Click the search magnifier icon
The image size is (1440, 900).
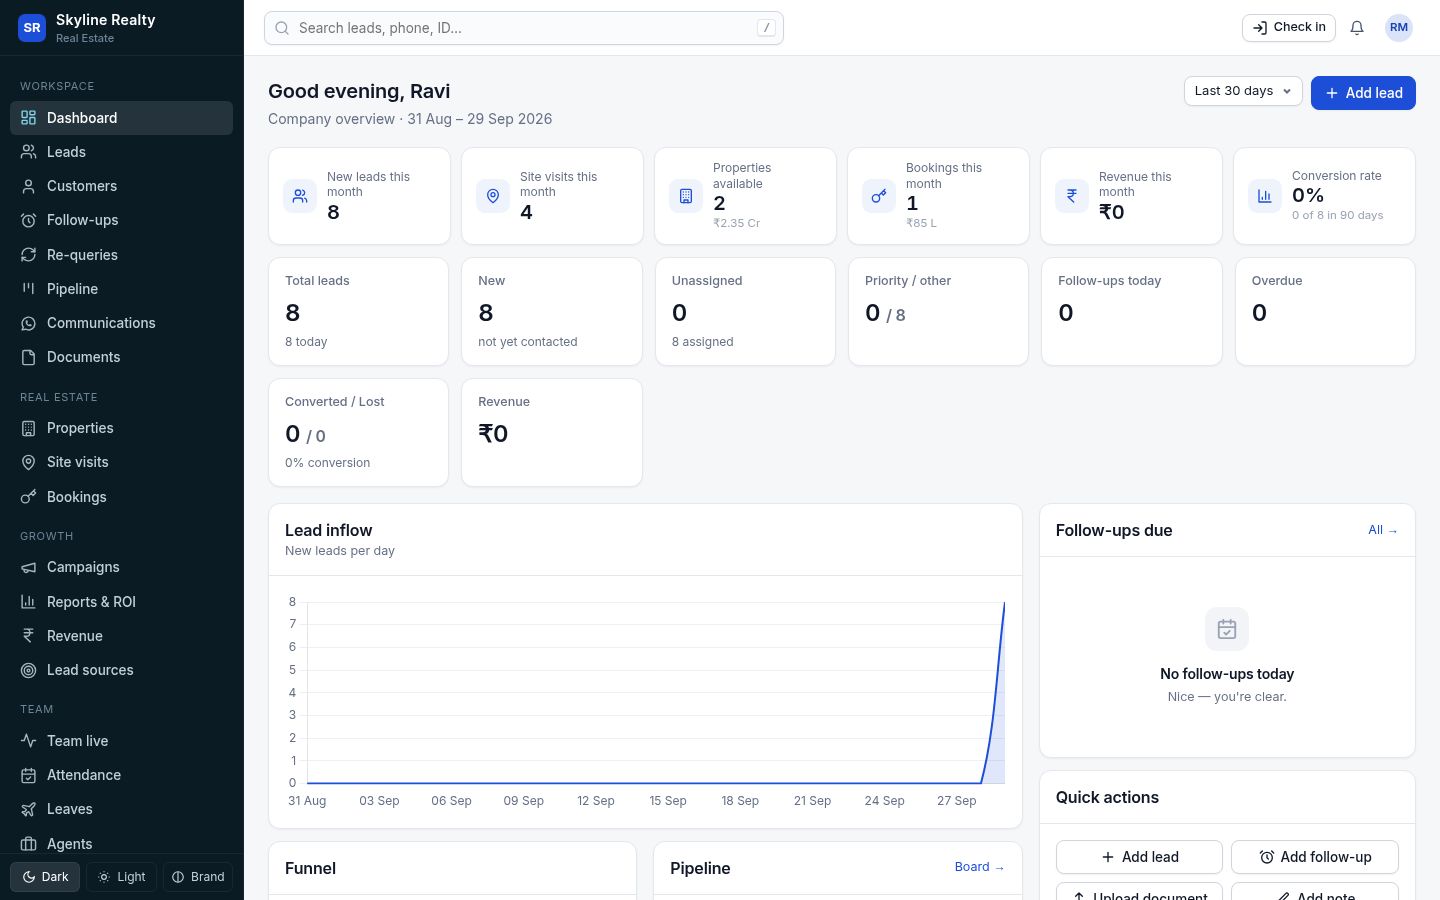click(x=282, y=28)
